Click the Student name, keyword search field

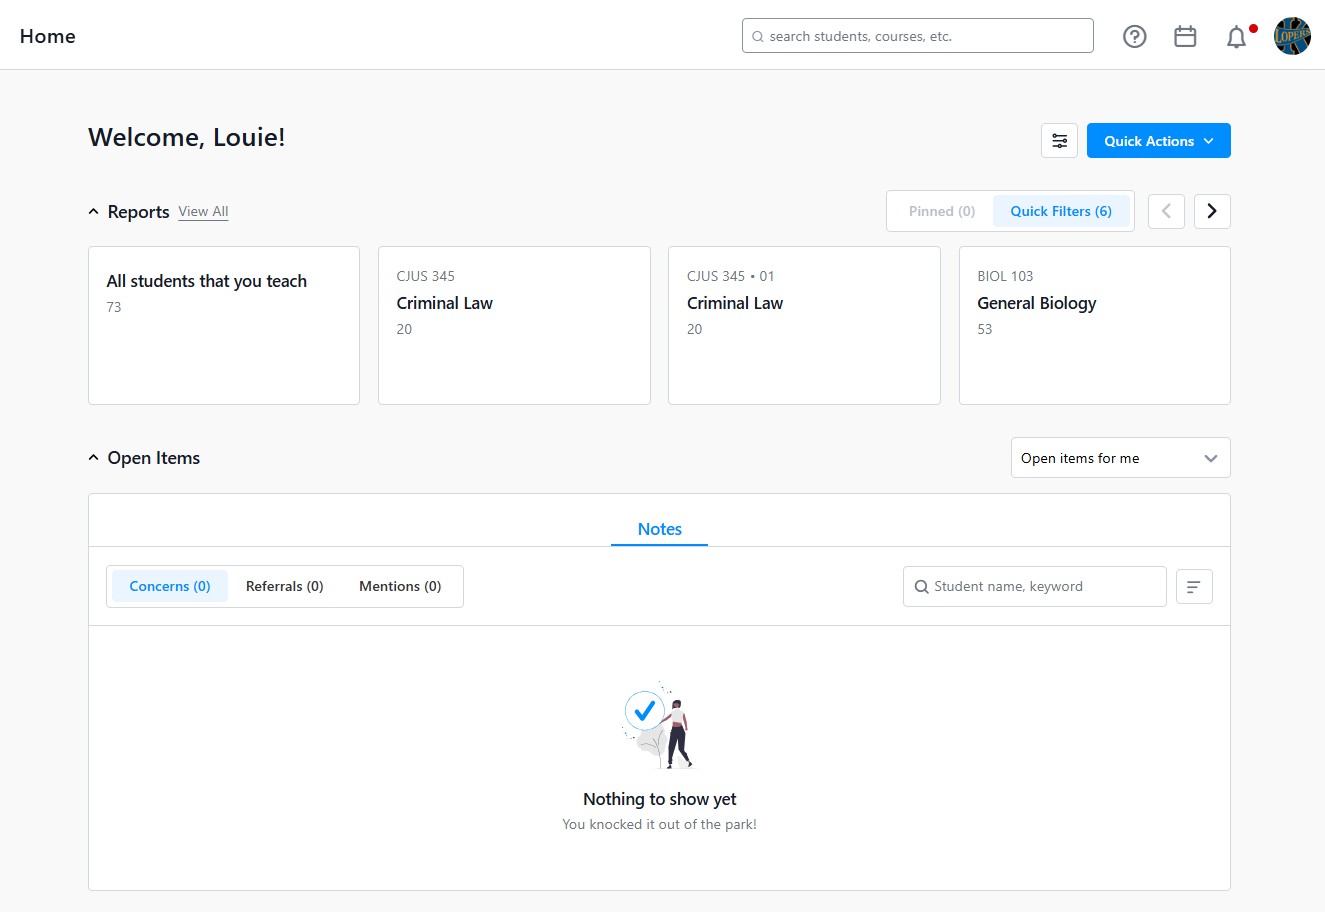(1035, 587)
